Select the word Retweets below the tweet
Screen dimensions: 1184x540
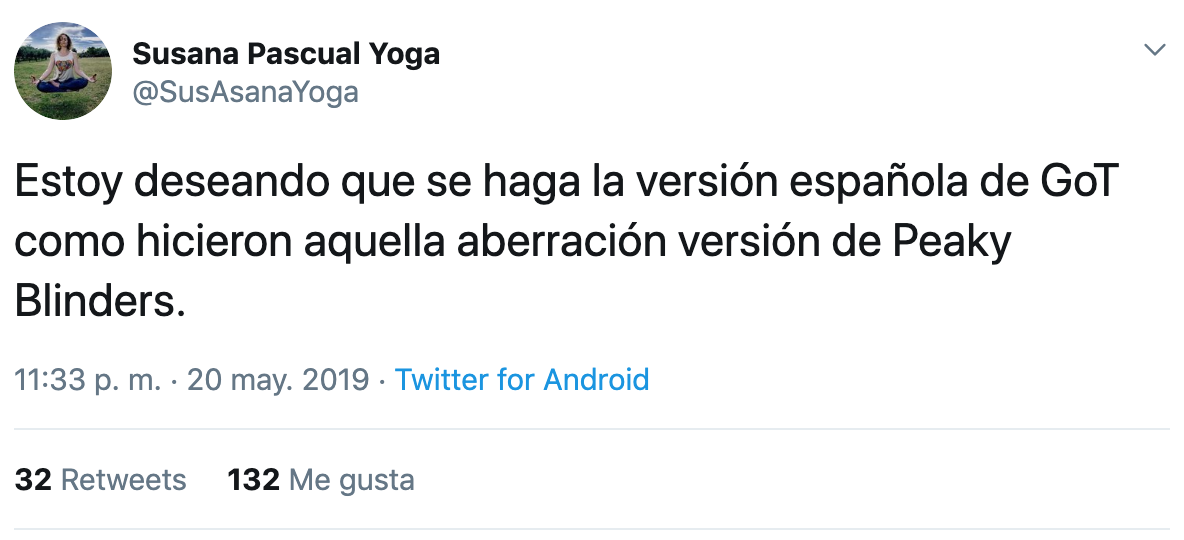[124, 480]
